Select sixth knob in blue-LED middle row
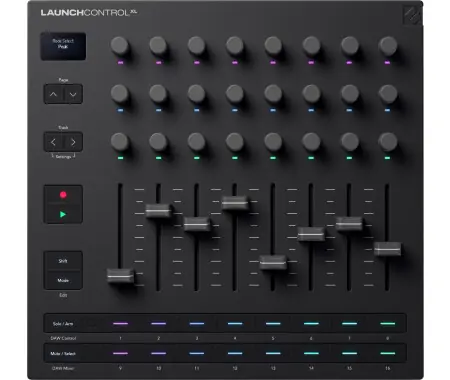This screenshot has height=380, width=450. click(311, 94)
